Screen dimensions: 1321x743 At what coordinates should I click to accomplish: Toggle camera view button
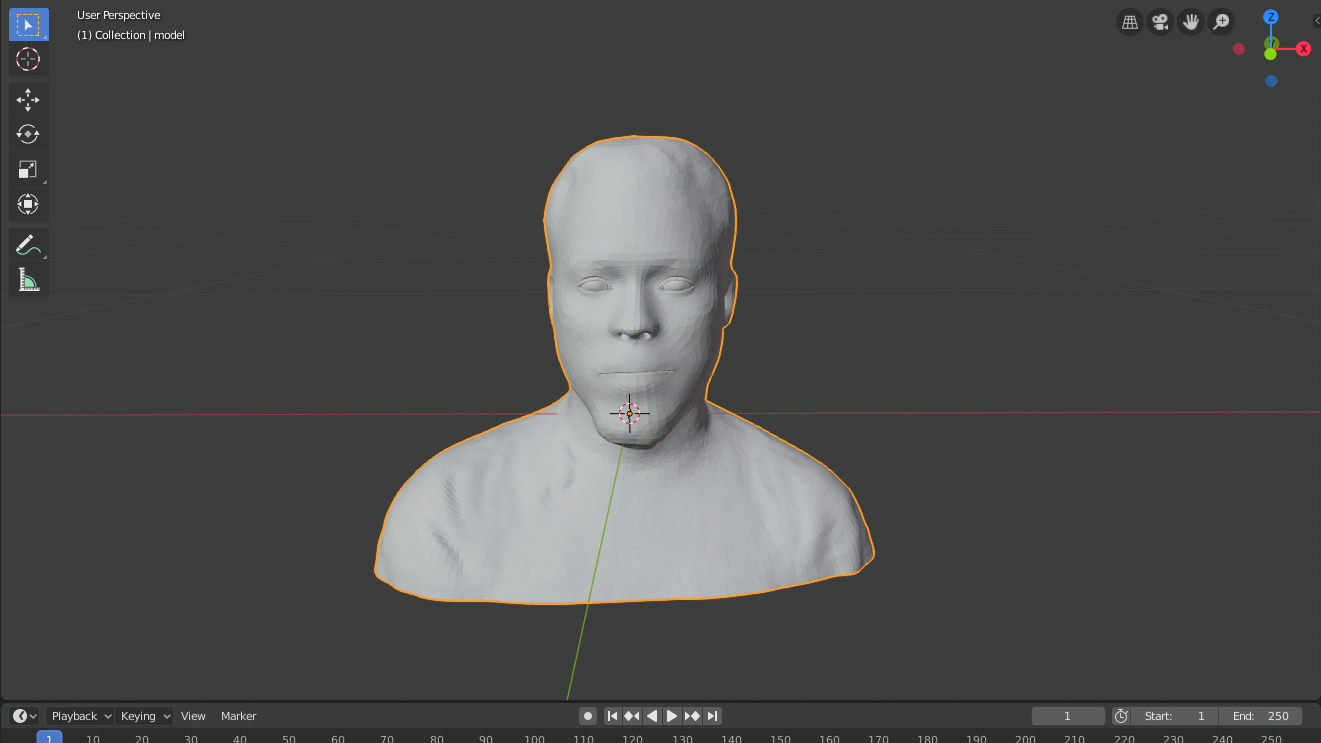[x=1160, y=22]
